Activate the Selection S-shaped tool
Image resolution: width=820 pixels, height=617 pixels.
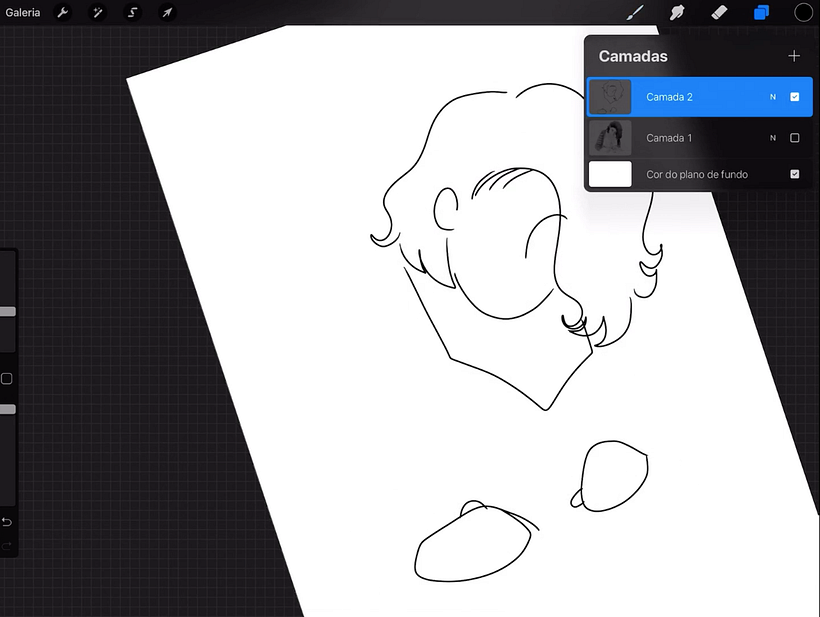[x=132, y=12]
